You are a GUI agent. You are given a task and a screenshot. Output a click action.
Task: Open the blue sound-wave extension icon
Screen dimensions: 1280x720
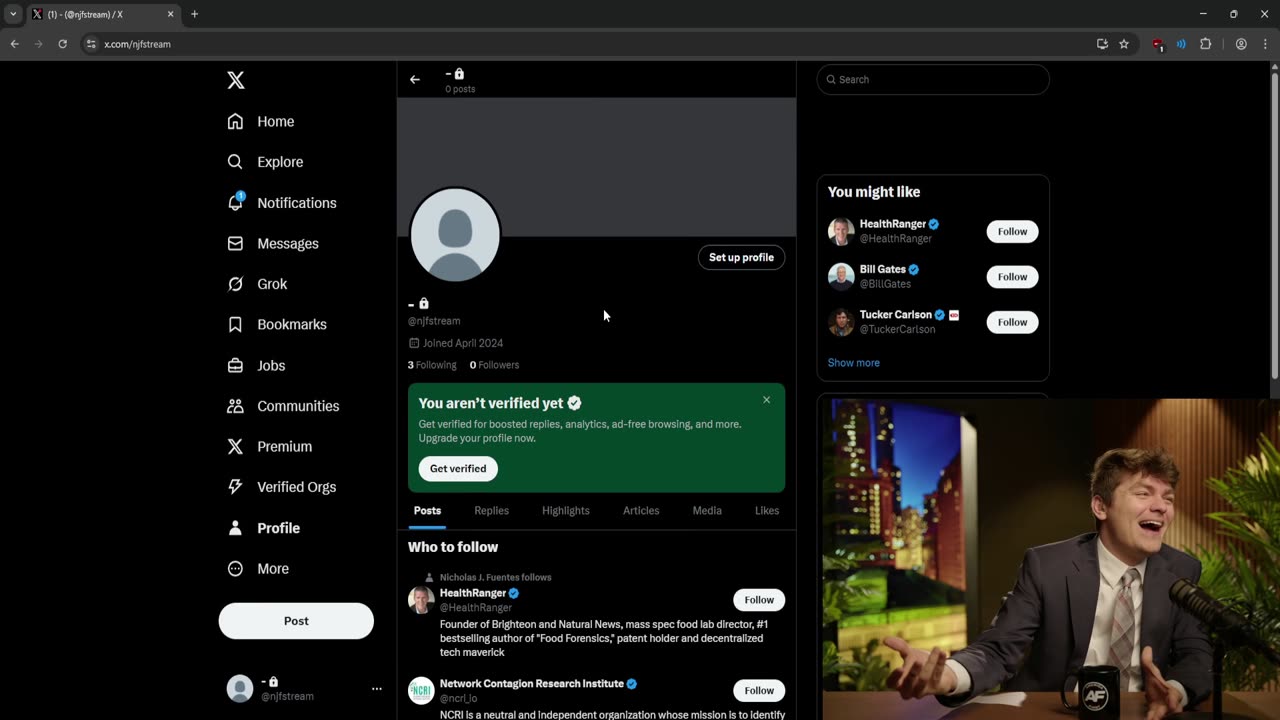[1181, 44]
